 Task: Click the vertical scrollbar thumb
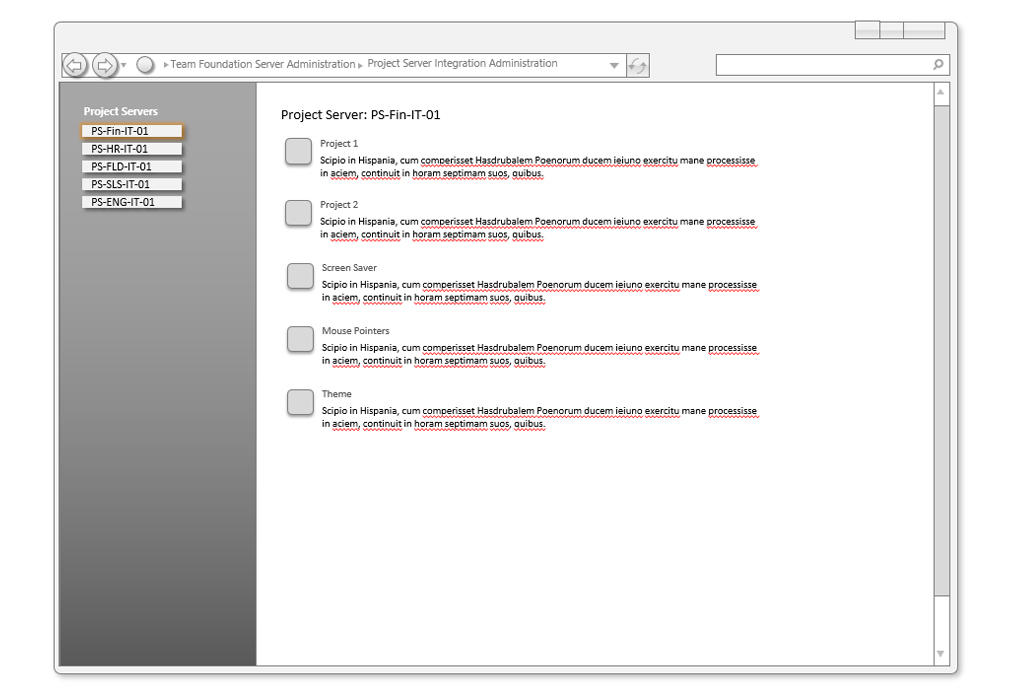(x=941, y=350)
